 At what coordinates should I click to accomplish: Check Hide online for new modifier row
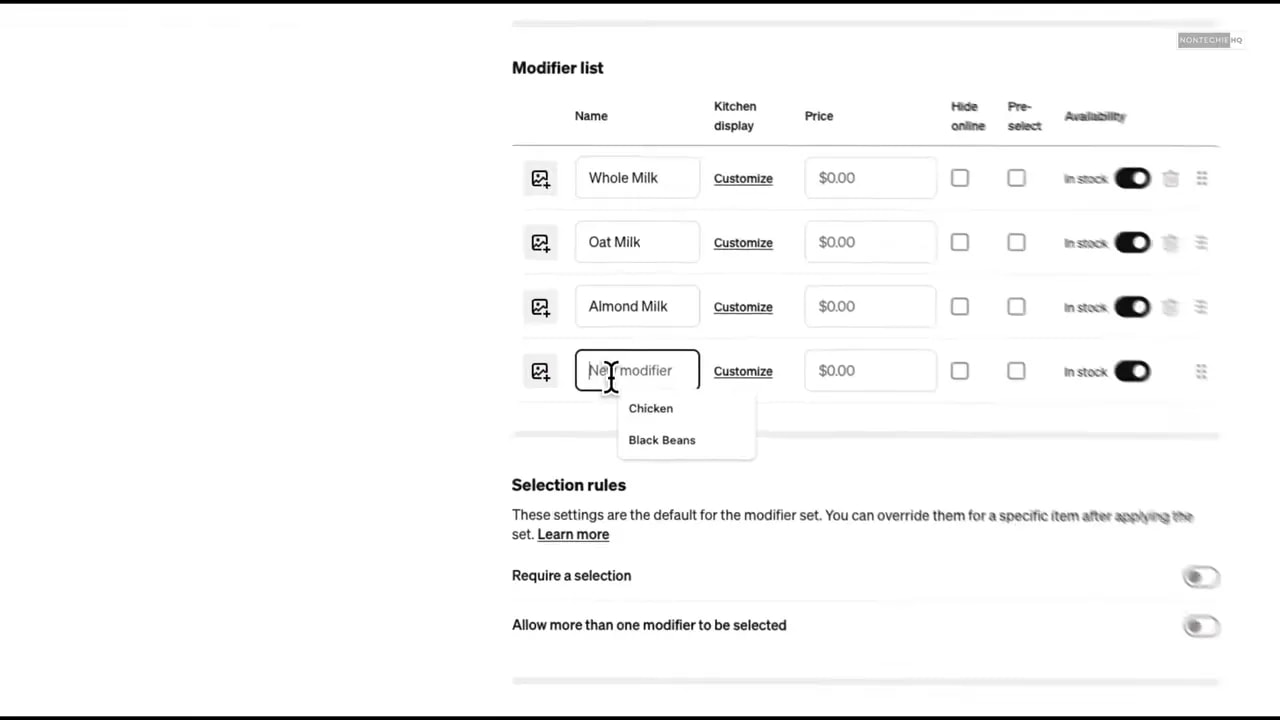tap(960, 371)
